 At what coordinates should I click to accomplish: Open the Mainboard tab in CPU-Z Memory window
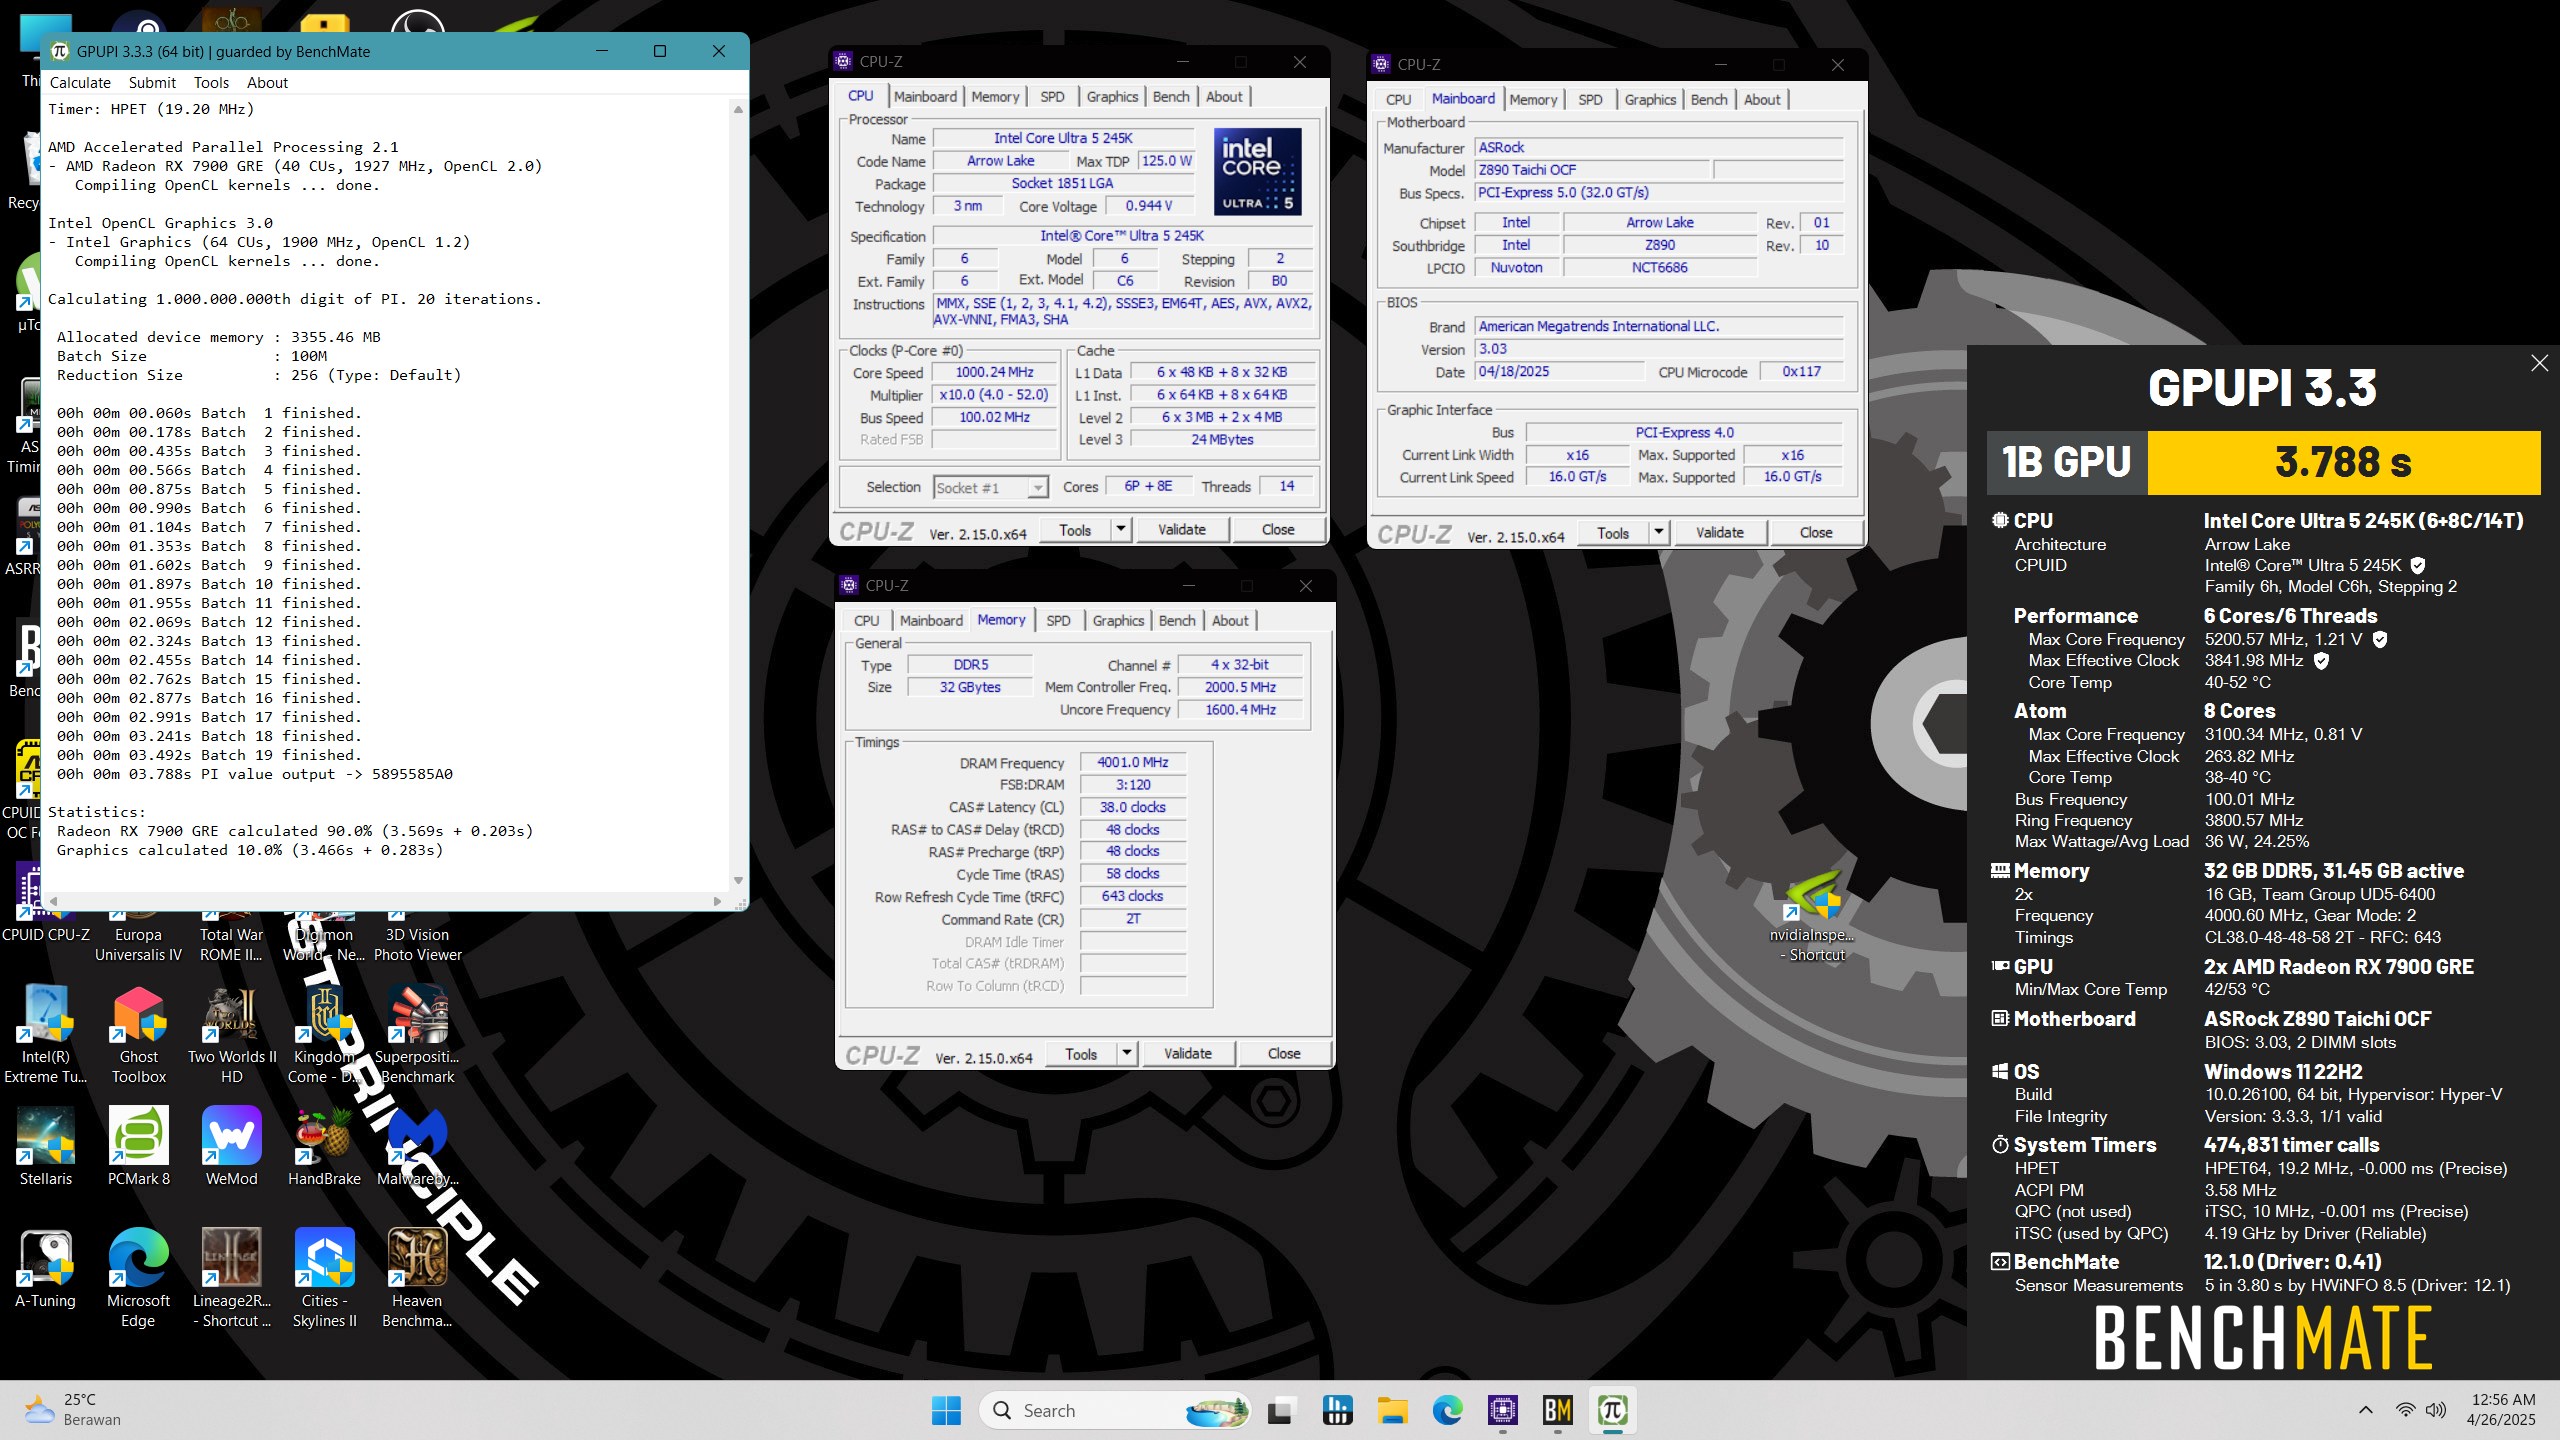[931, 621]
